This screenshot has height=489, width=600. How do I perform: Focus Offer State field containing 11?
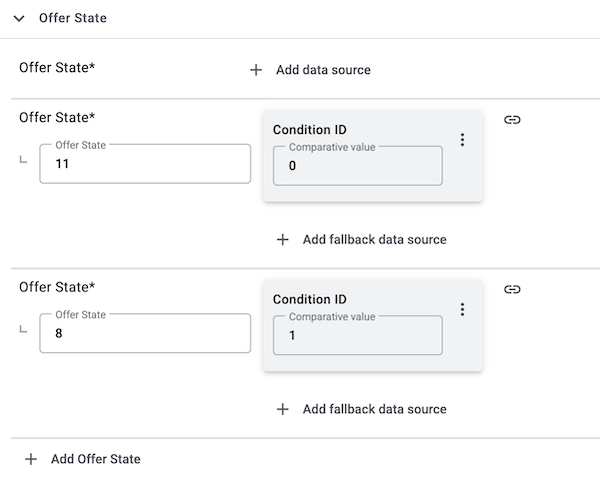(145, 164)
